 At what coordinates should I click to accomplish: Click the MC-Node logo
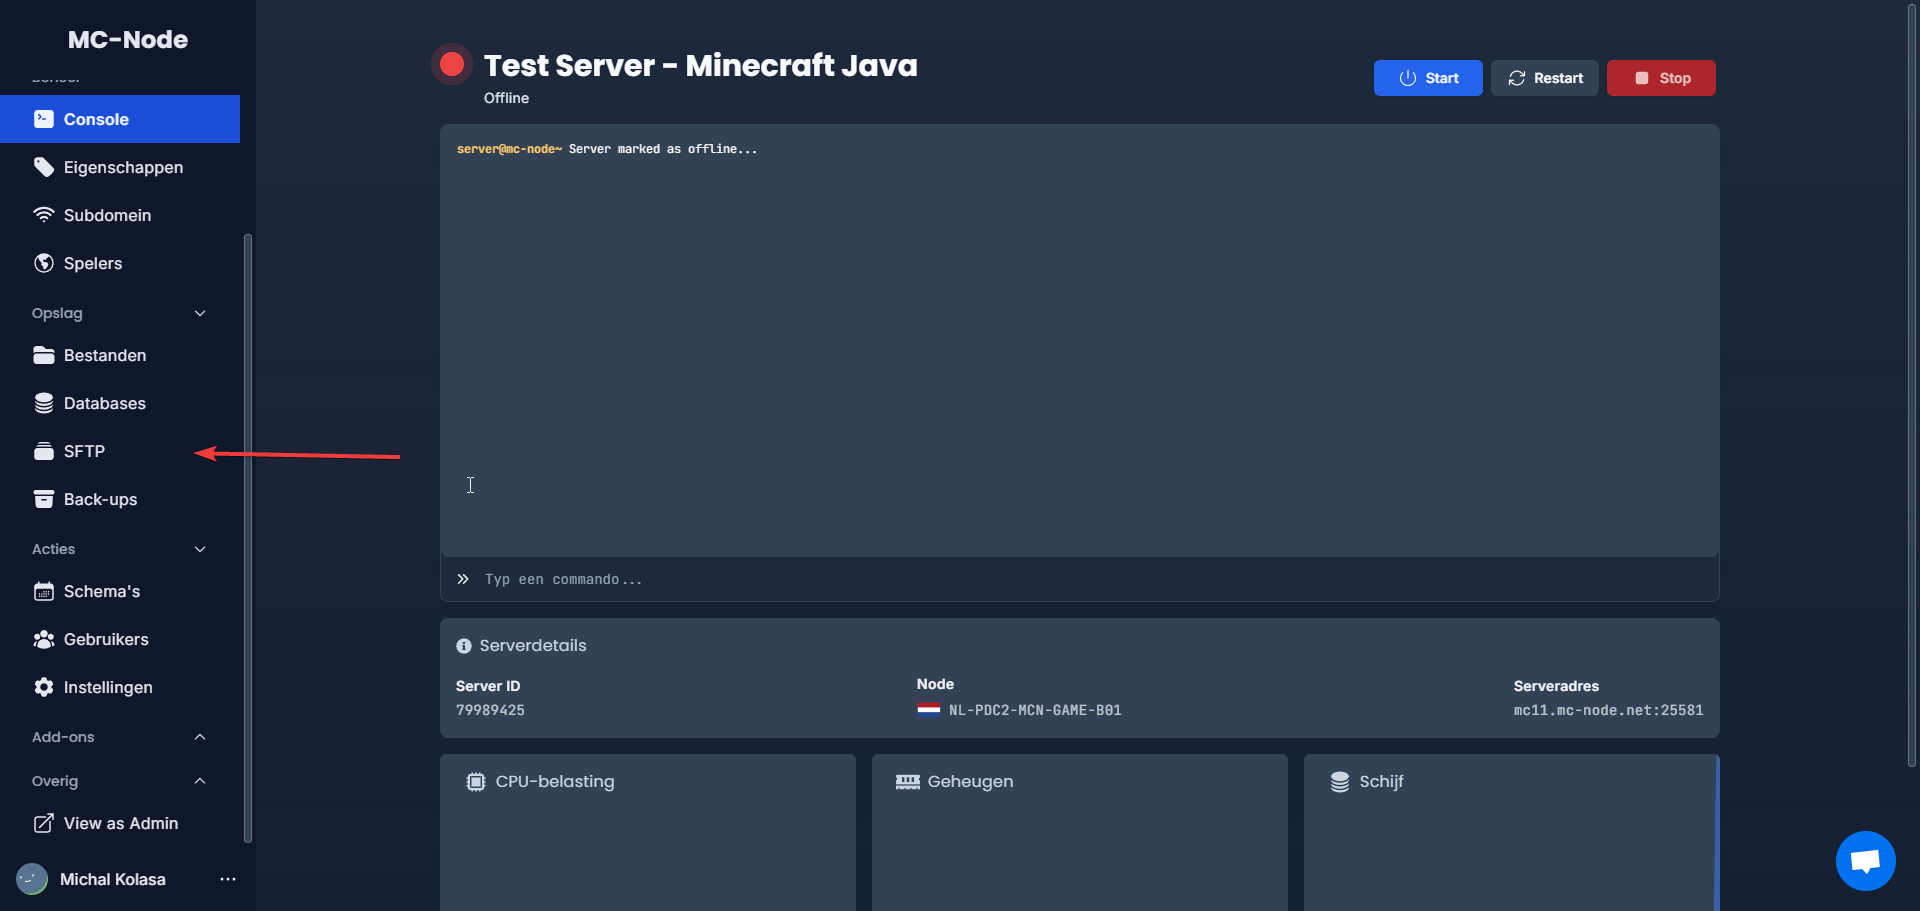[128, 39]
